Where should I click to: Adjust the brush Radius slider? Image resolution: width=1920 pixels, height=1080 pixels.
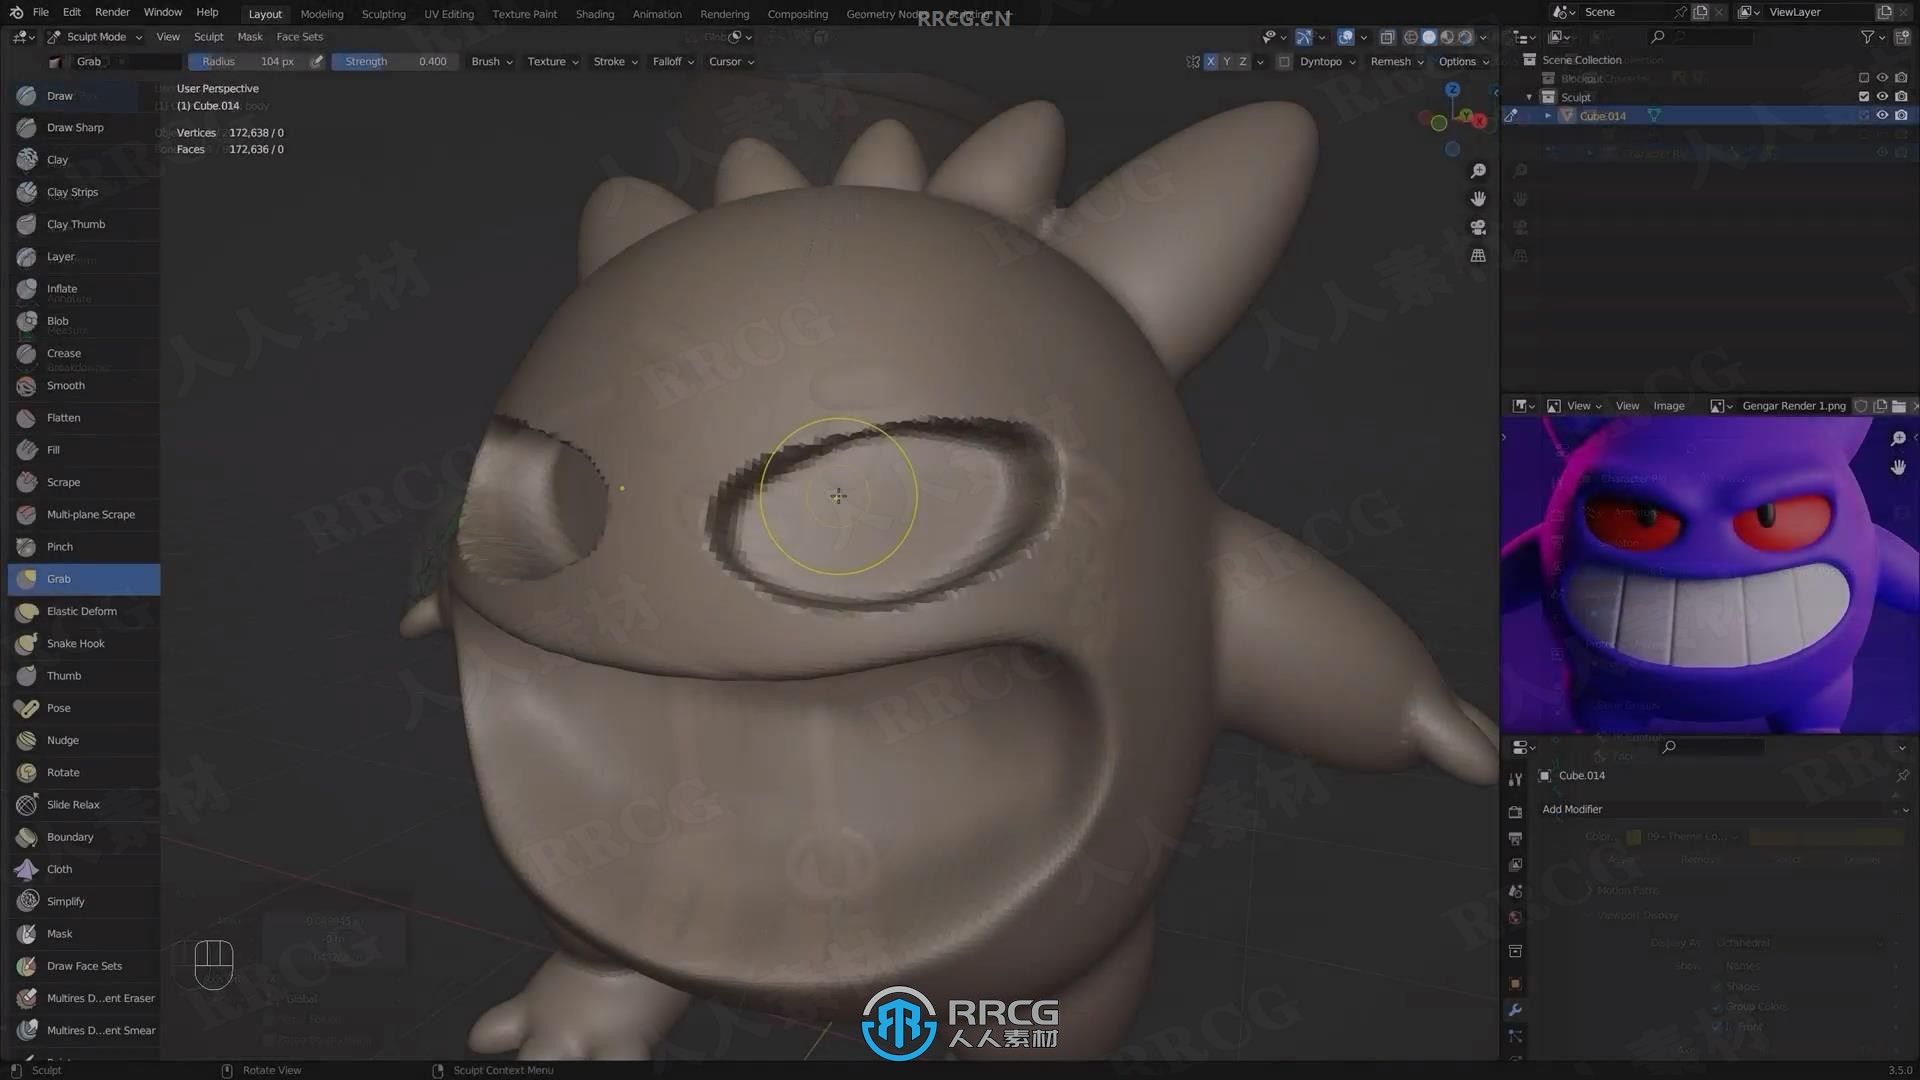[x=248, y=62]
